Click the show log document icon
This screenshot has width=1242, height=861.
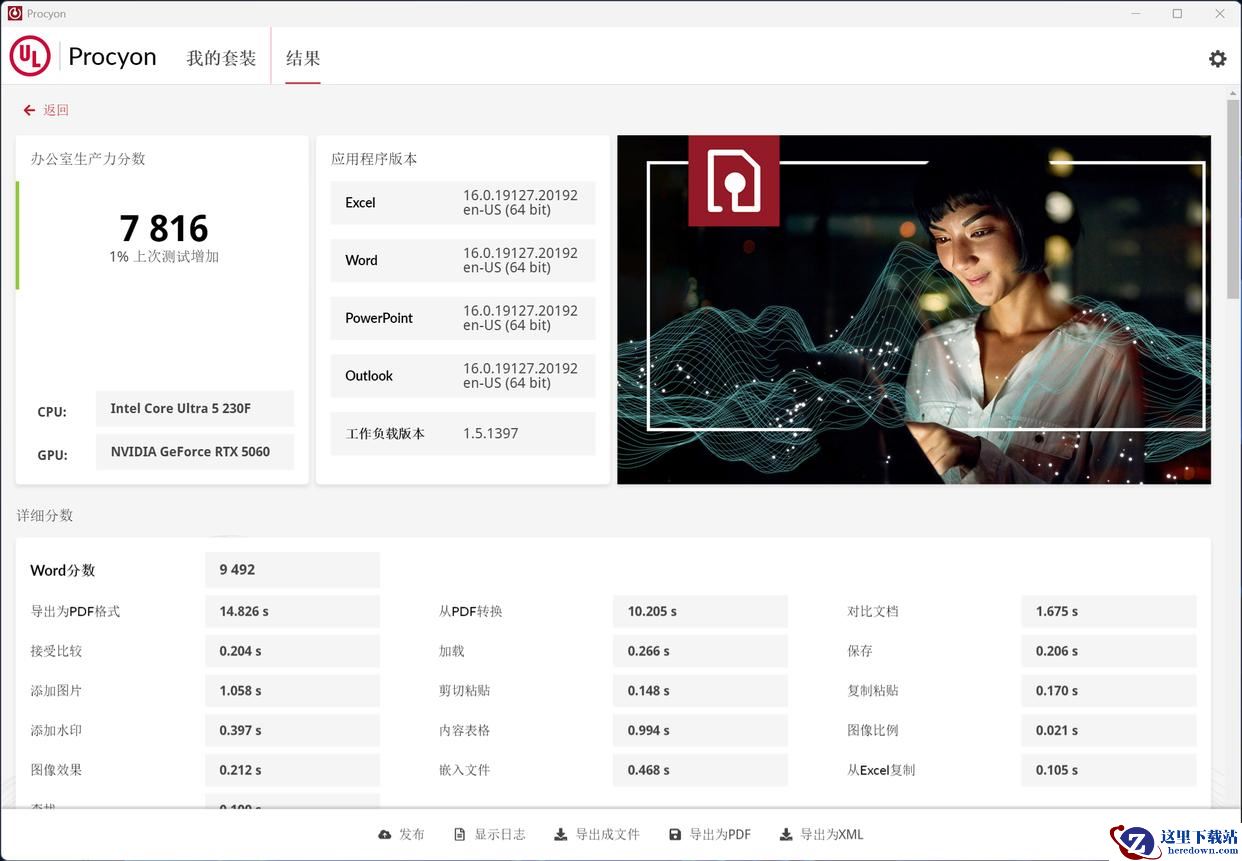click(460, 834)
